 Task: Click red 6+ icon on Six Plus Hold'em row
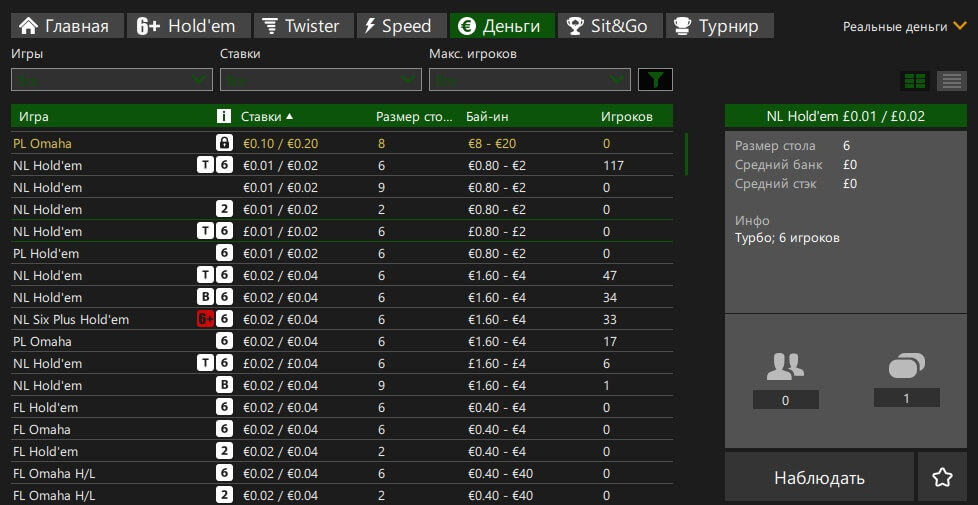pyautogui.click(x=205, y=319)
